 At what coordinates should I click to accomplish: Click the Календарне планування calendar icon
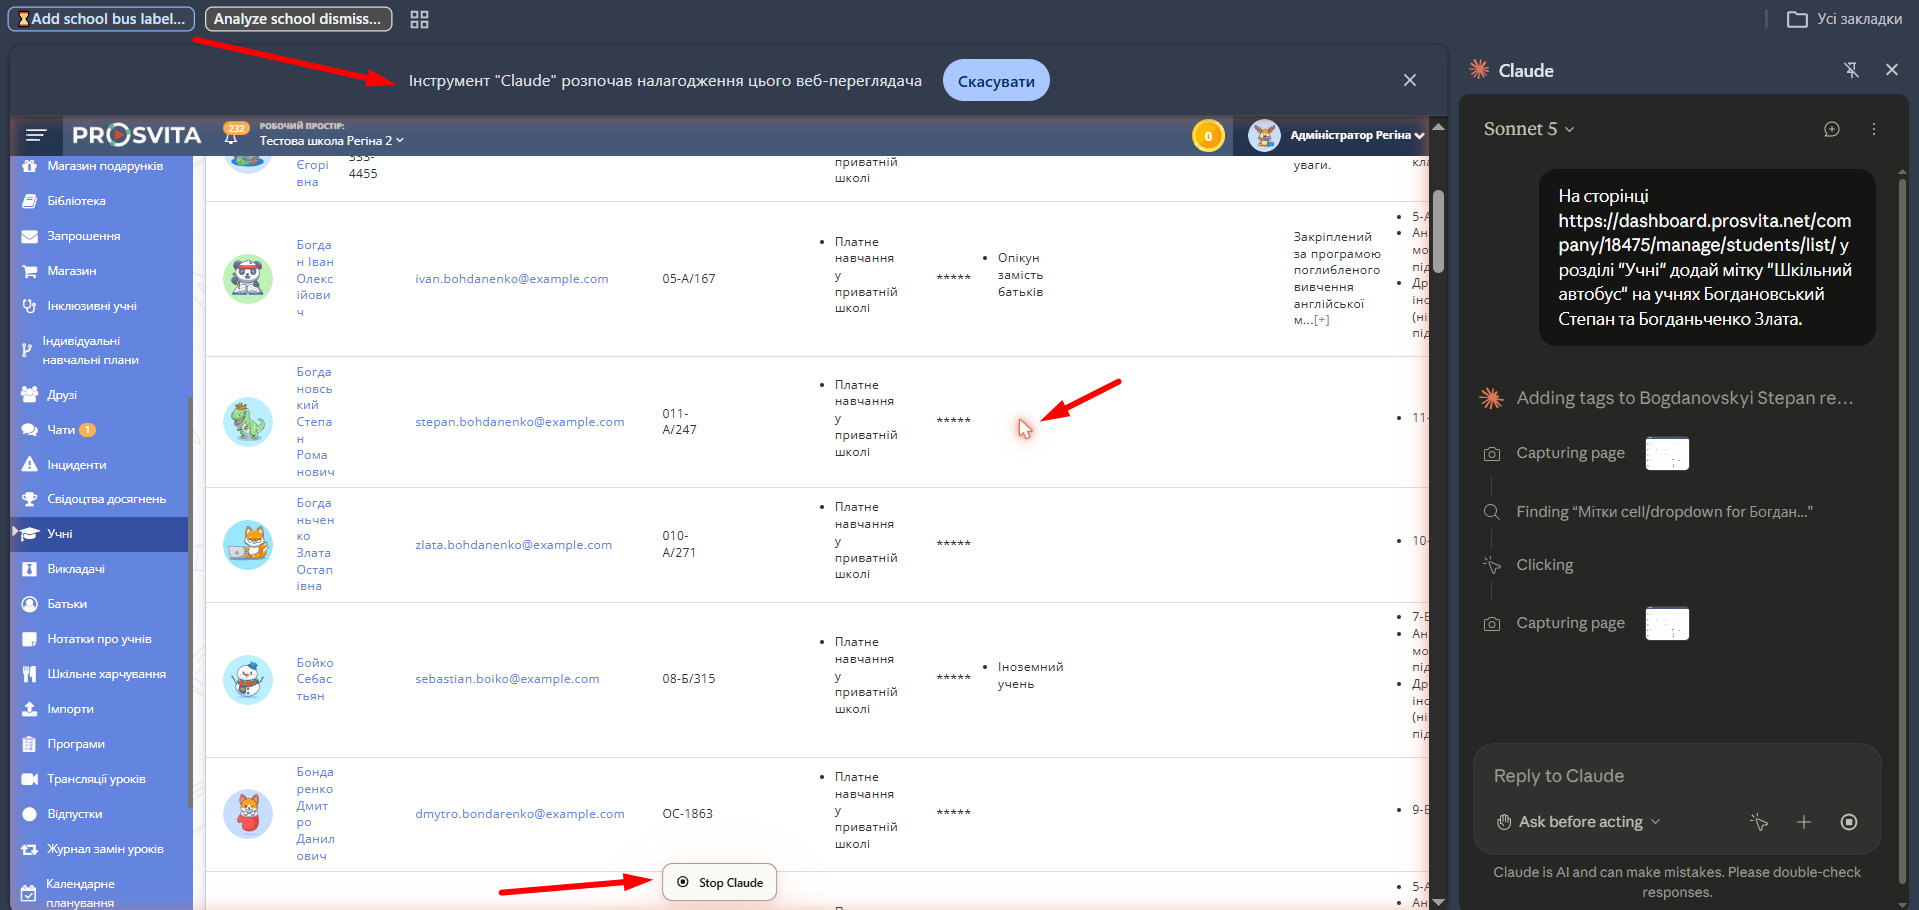pyautogui.click(x=30, y=893)
